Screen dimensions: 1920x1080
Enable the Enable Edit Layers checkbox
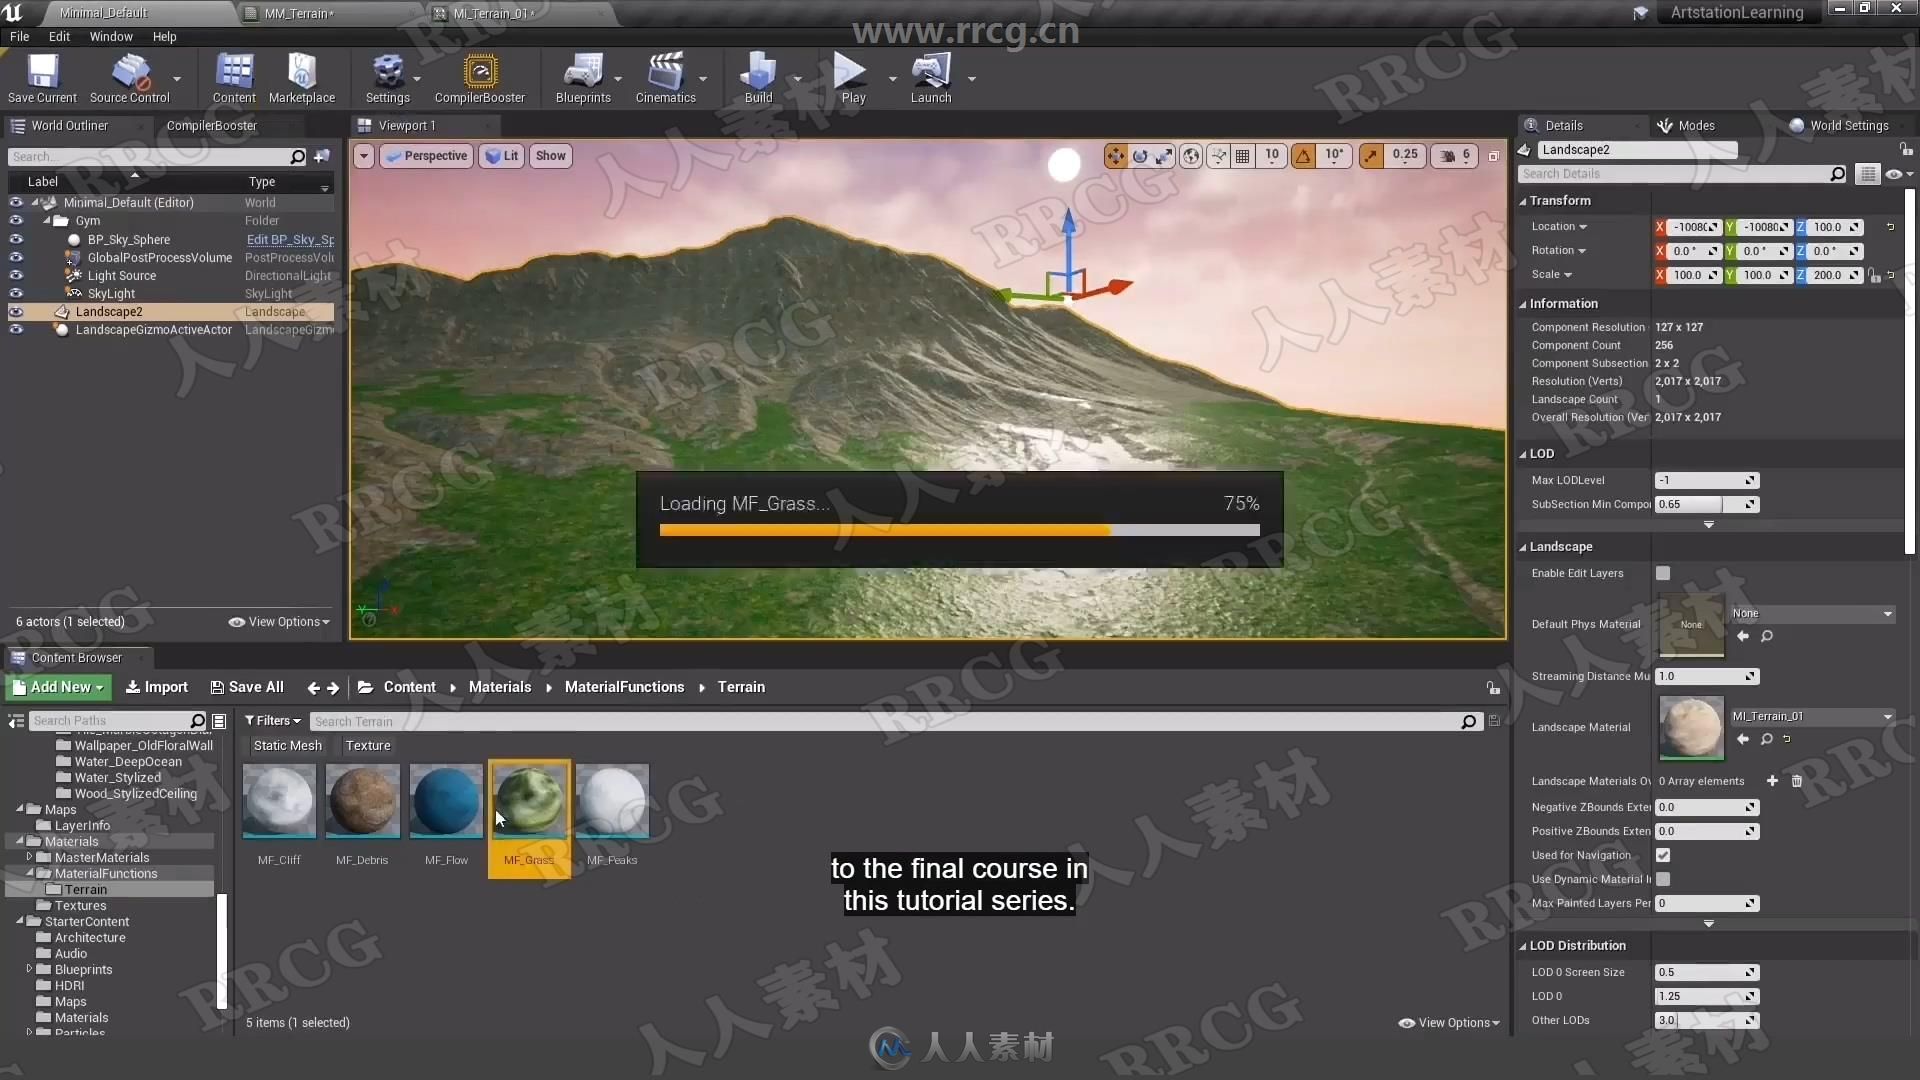coord(1663,573)
